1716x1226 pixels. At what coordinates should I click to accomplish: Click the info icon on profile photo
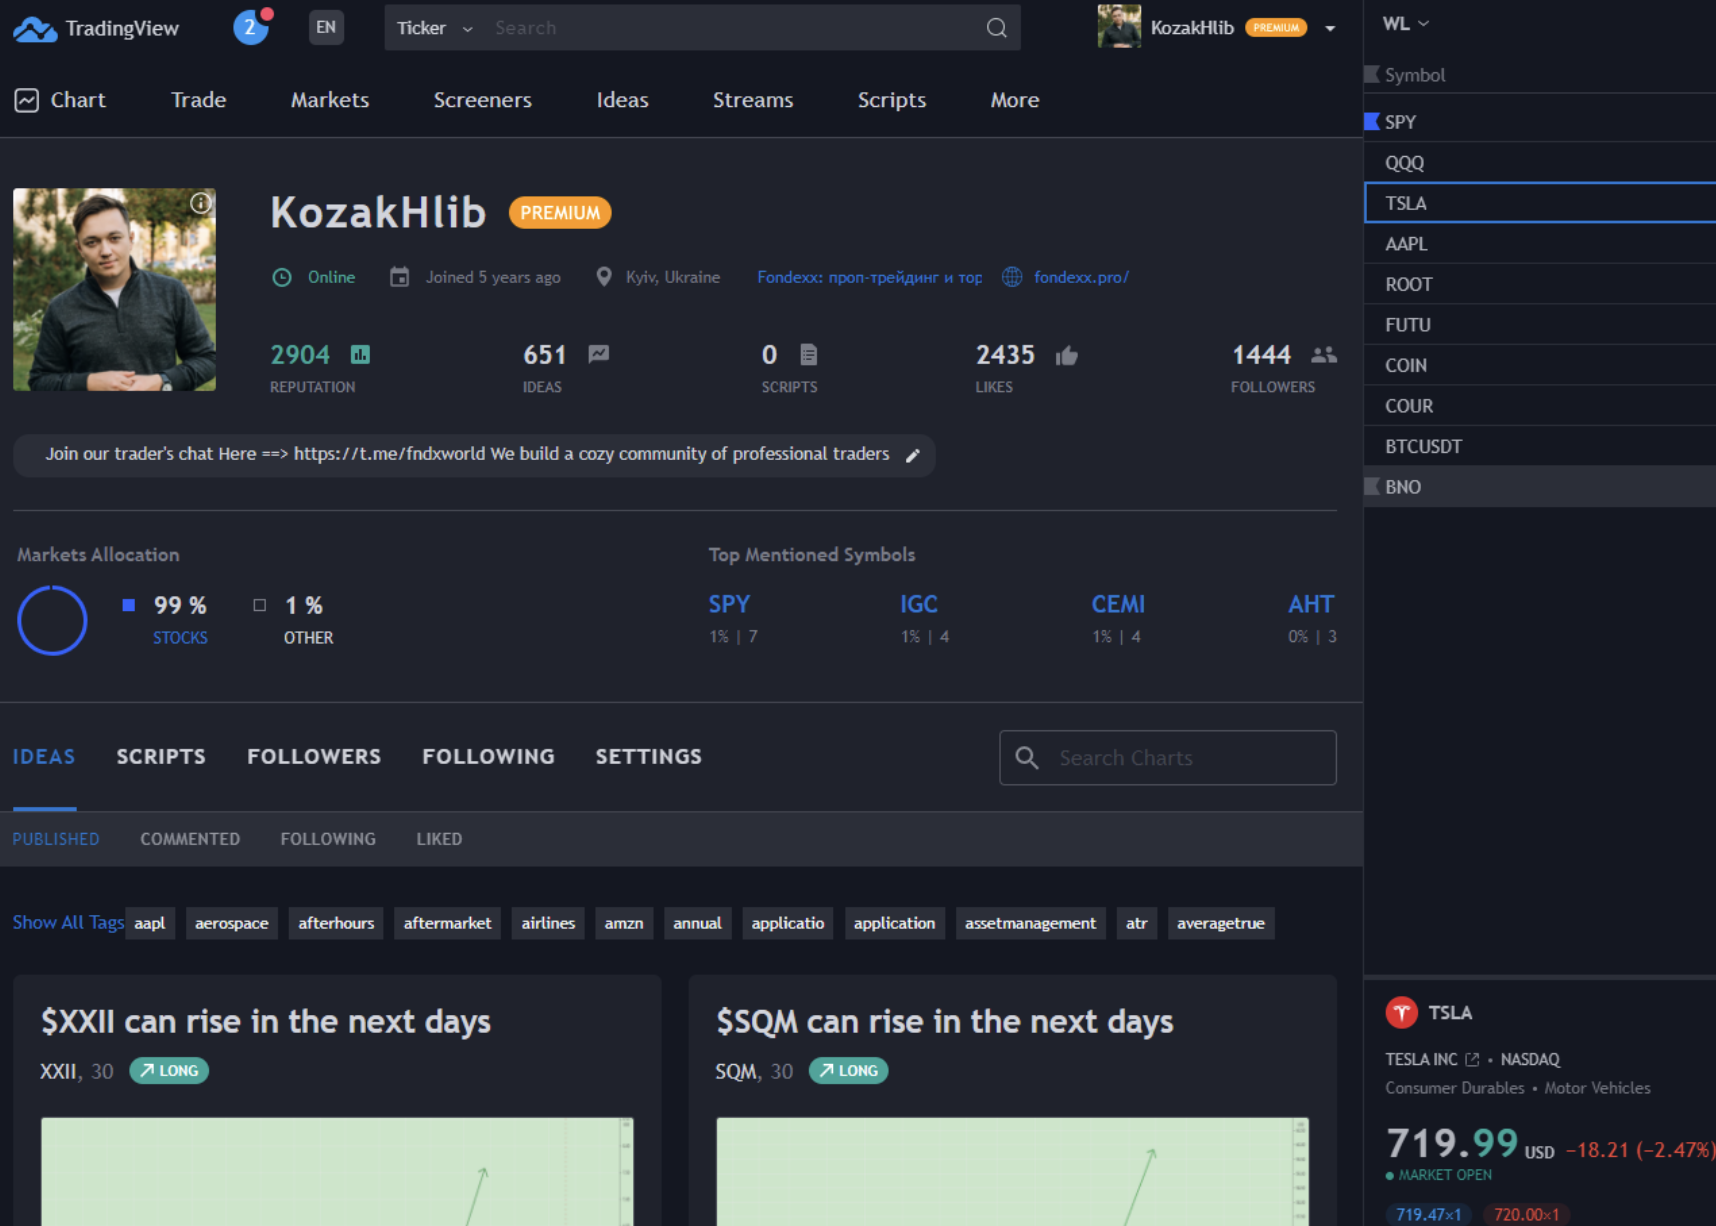click(x=200, y=204)
